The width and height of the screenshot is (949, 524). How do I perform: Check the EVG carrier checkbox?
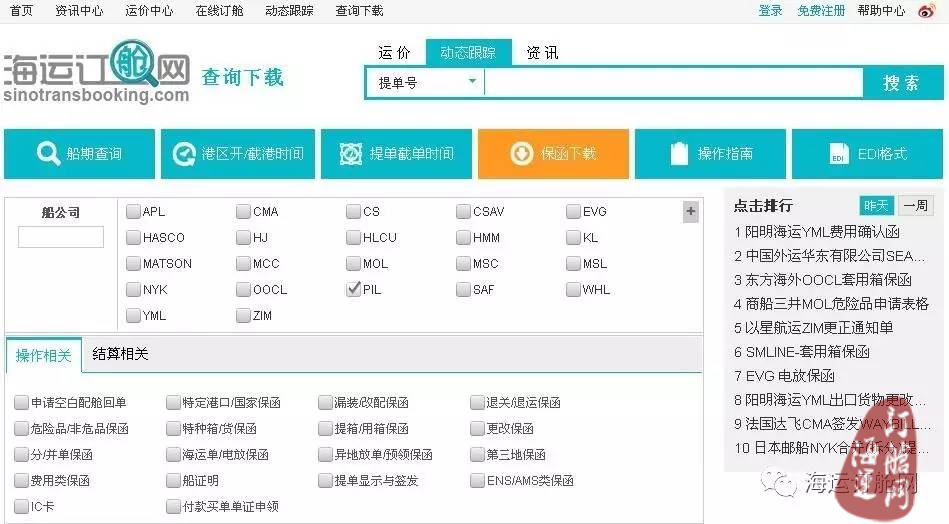[x=573, y=211]
